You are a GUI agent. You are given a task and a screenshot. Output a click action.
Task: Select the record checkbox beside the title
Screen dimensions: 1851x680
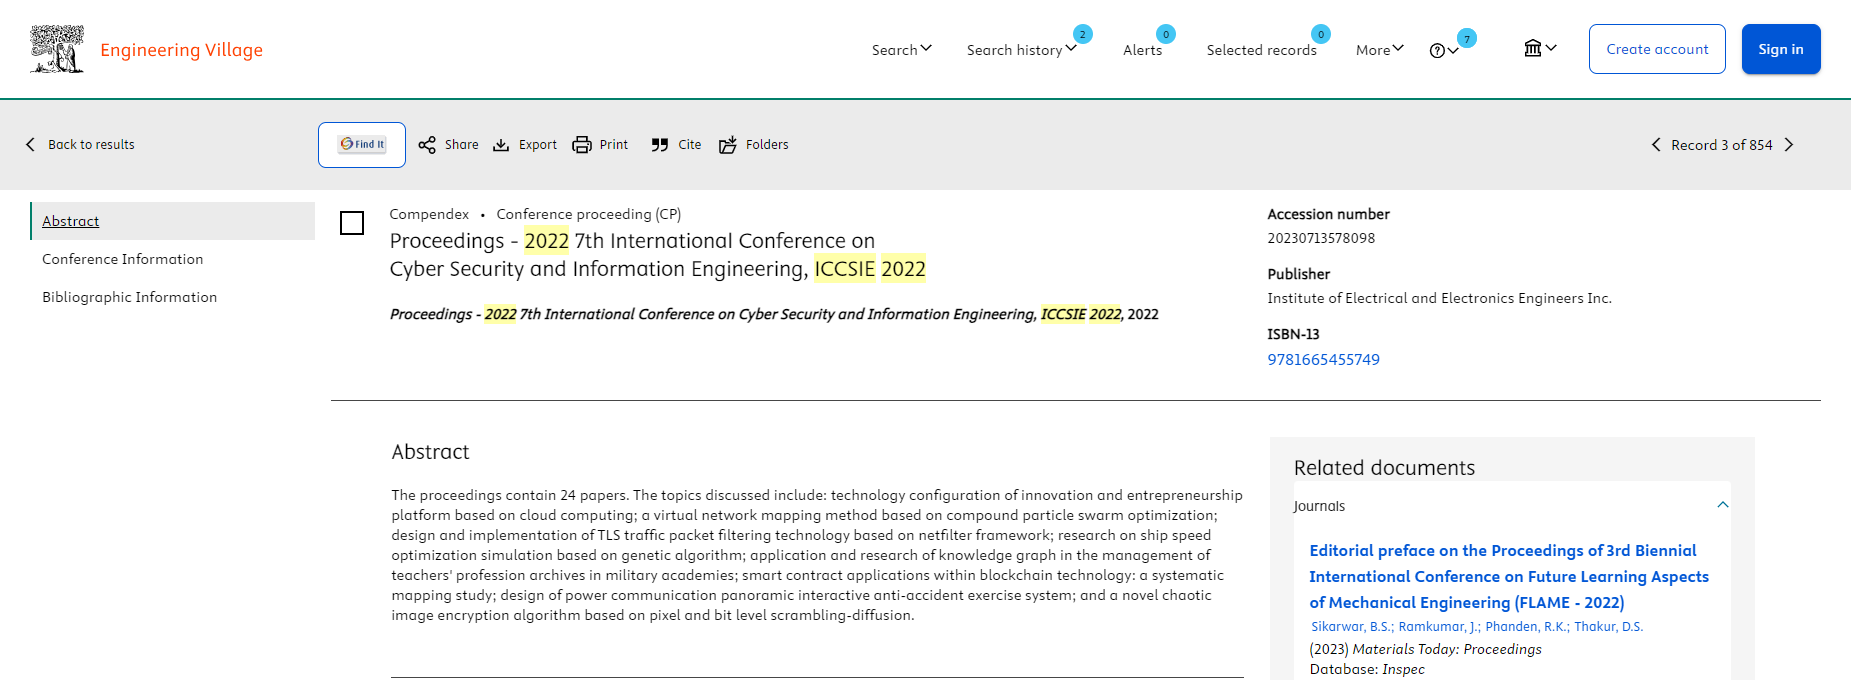(x=352, y=223)
